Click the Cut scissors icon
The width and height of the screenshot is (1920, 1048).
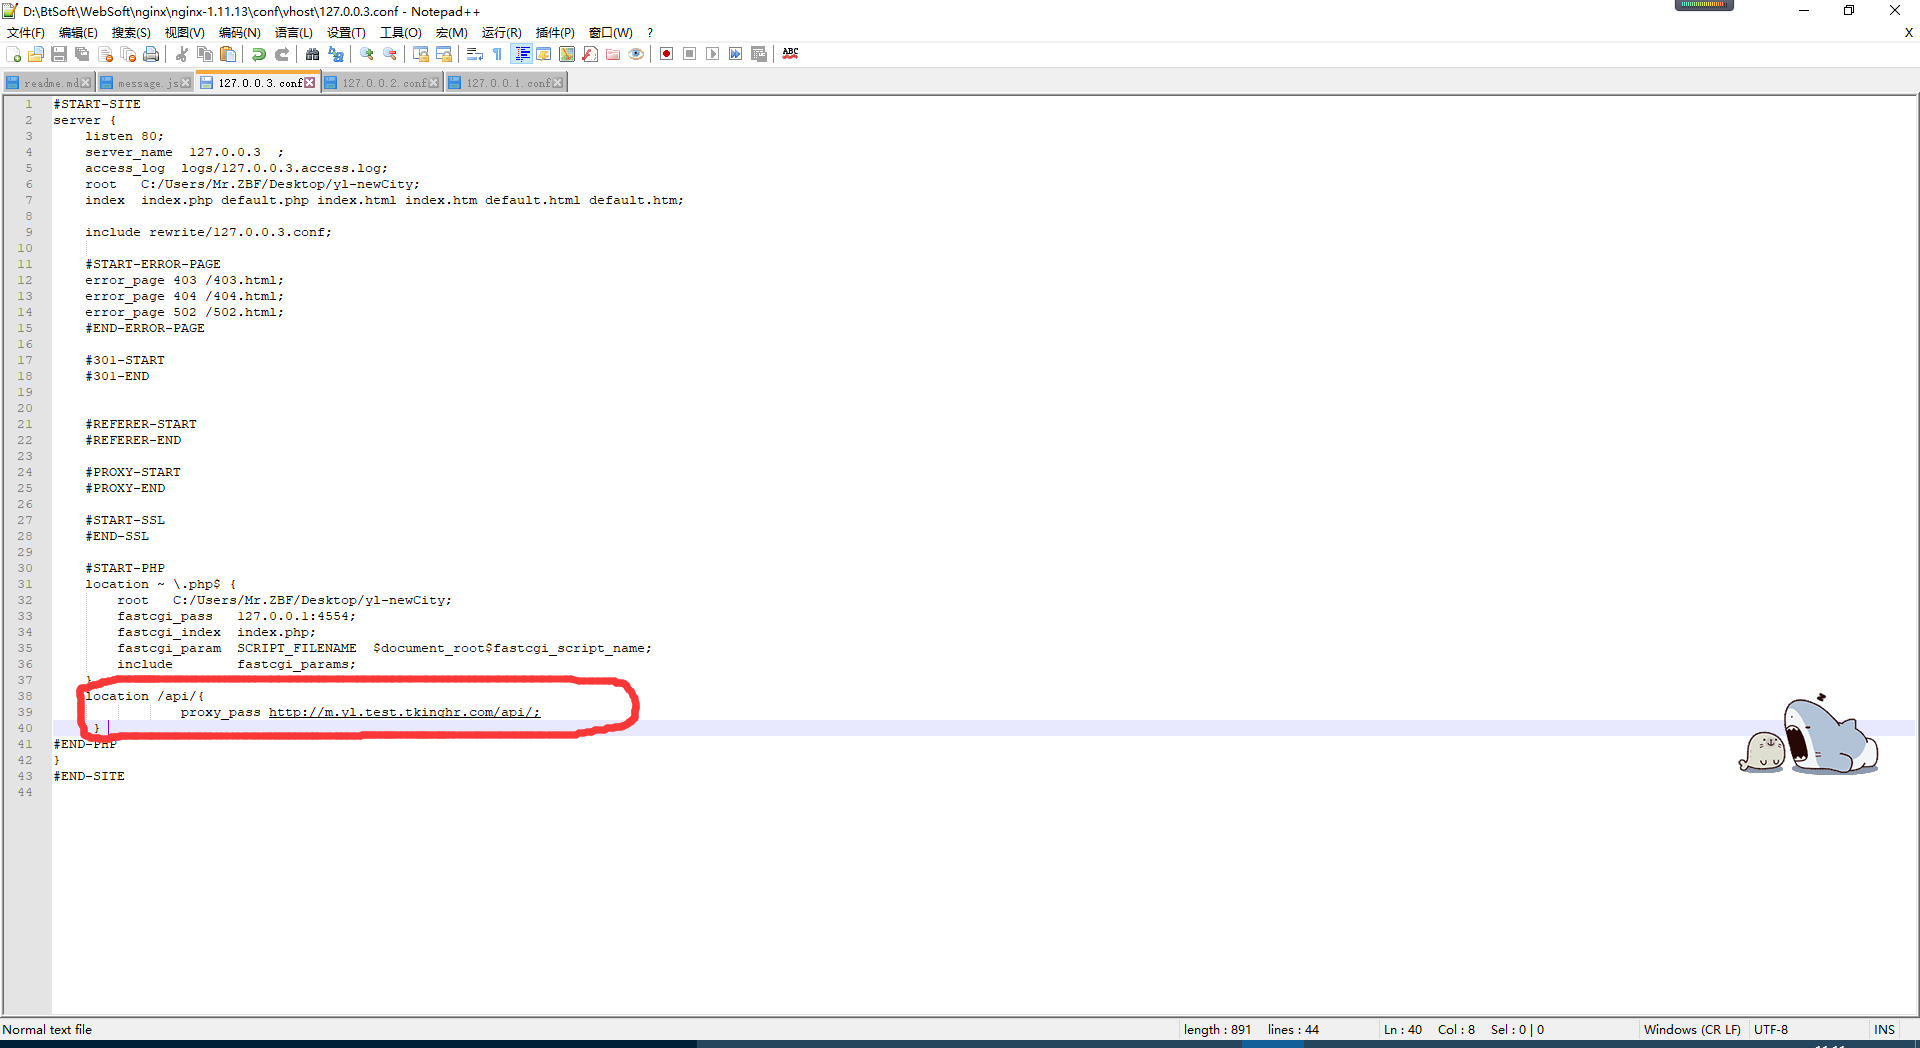pos(182,54)
